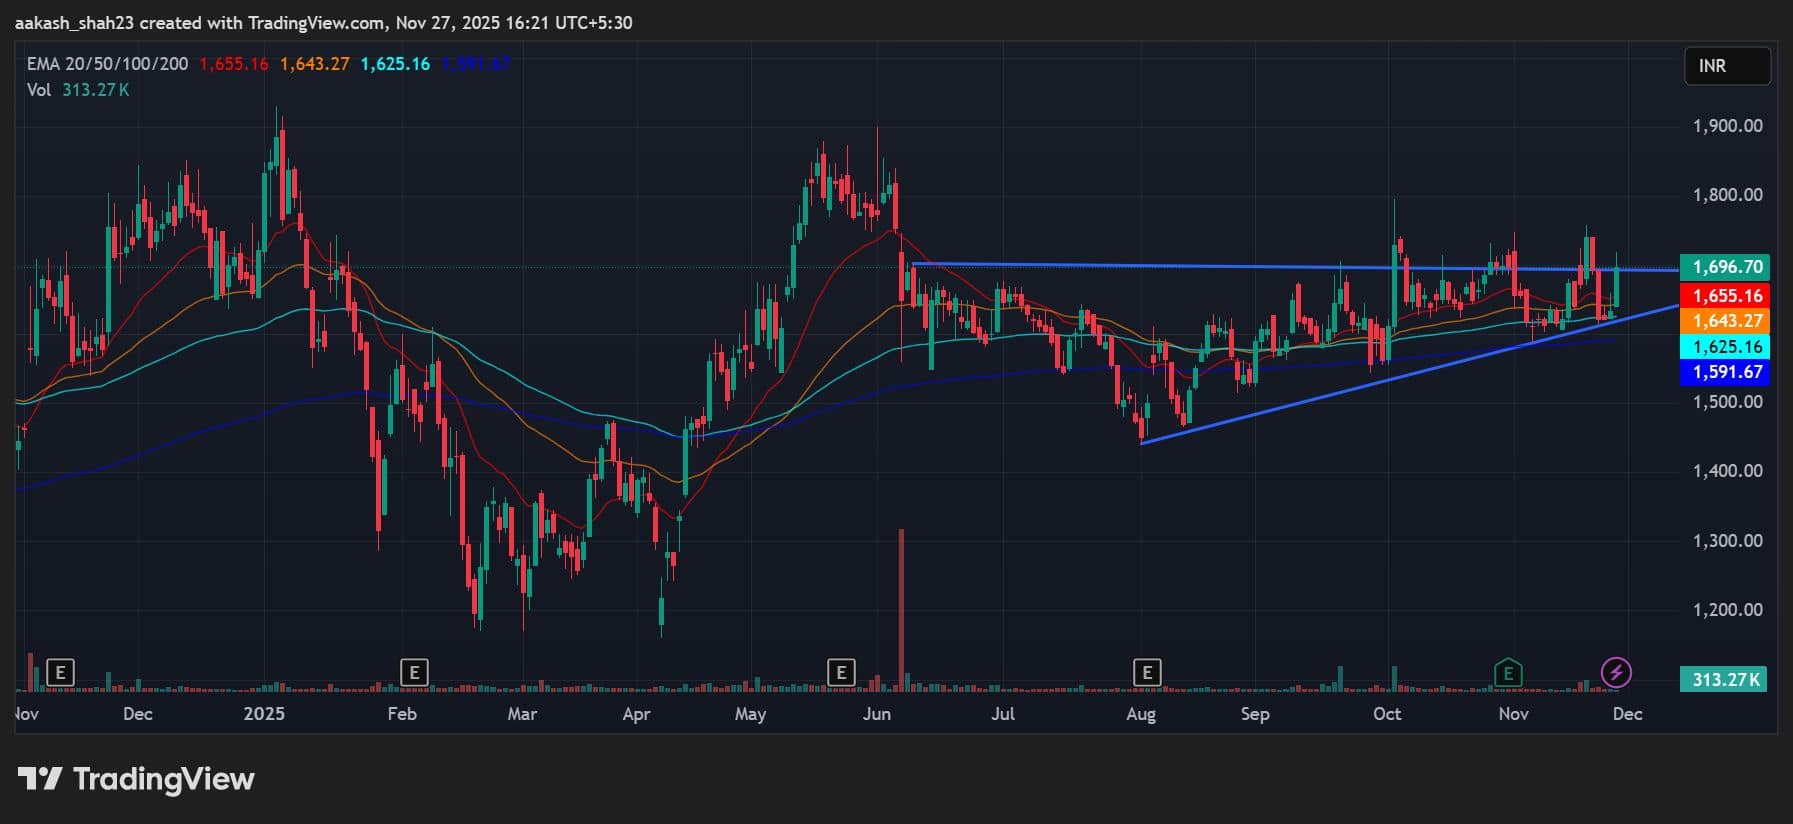Click the EMA 20/50/100/200 indicator legend
The image size is (1793, 824).
click(107, 64)
